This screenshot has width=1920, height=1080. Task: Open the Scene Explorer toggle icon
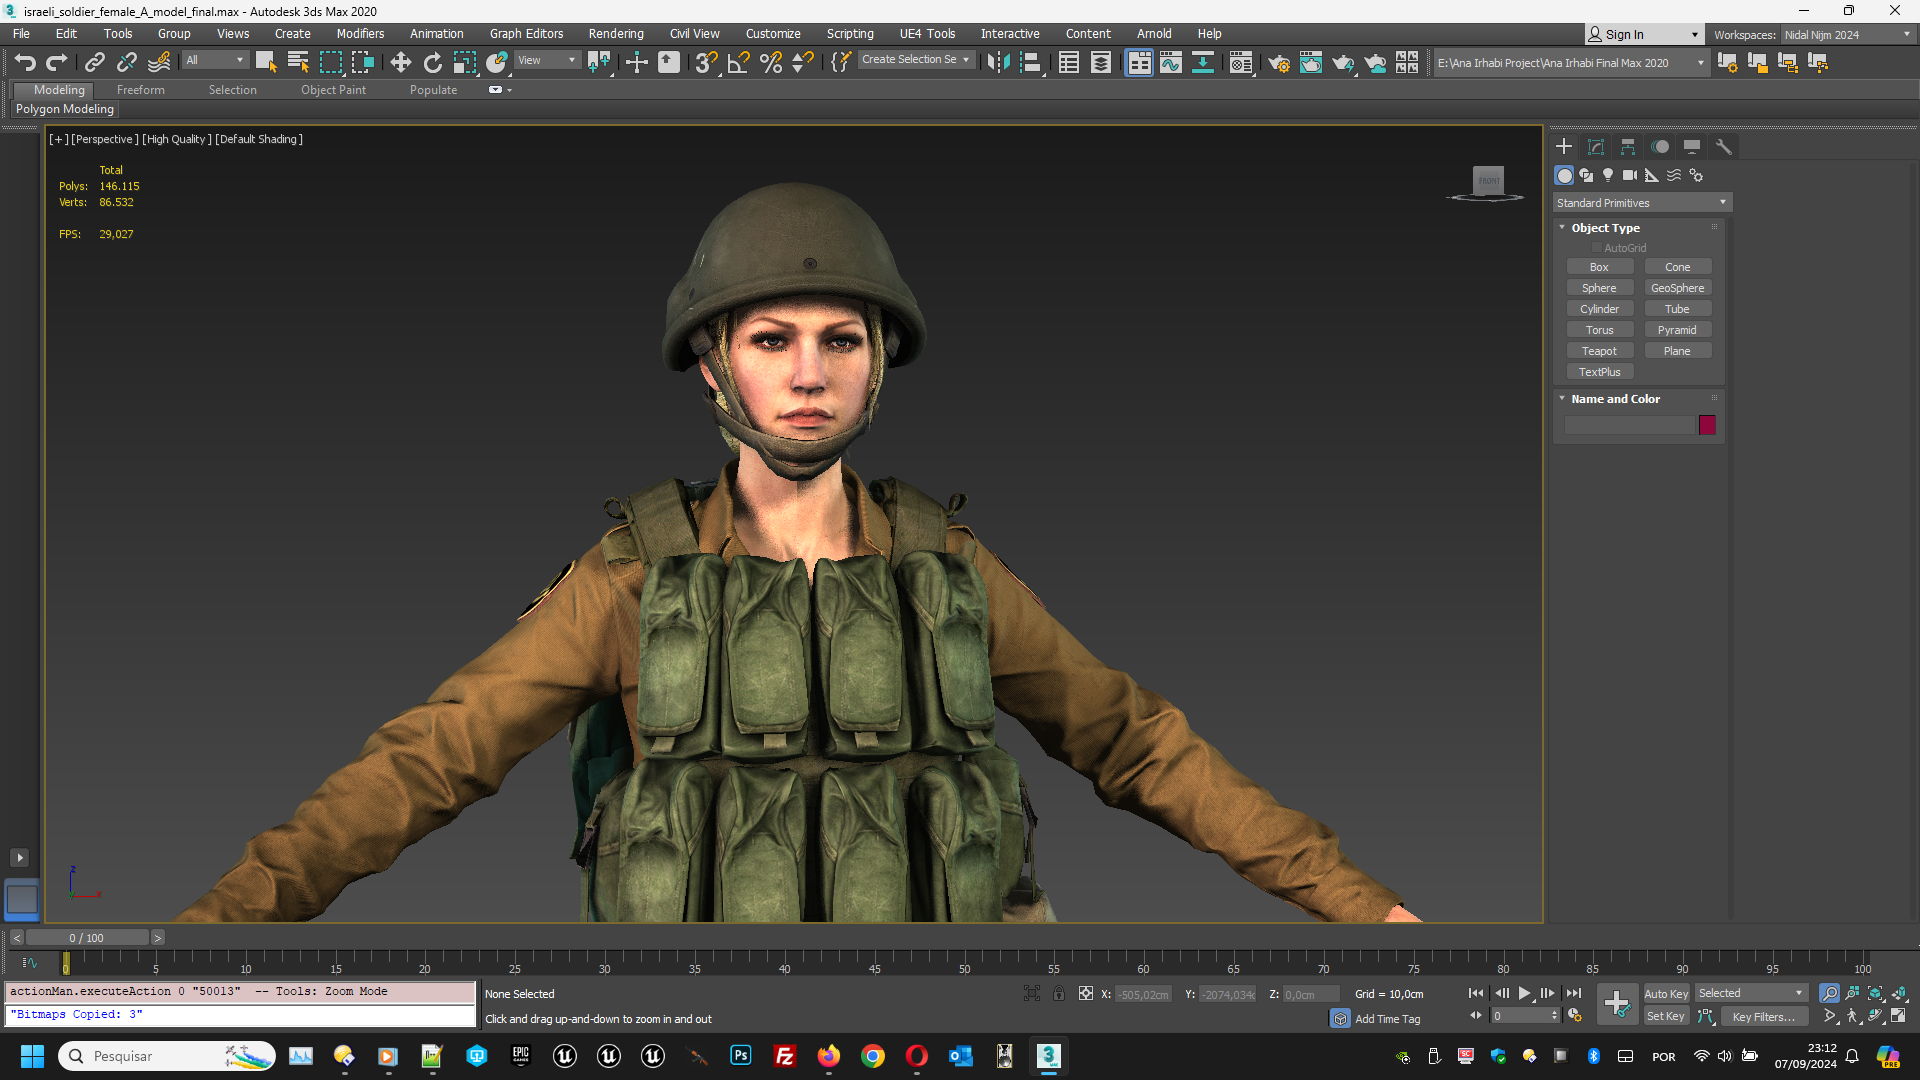tap(1069, 62)
